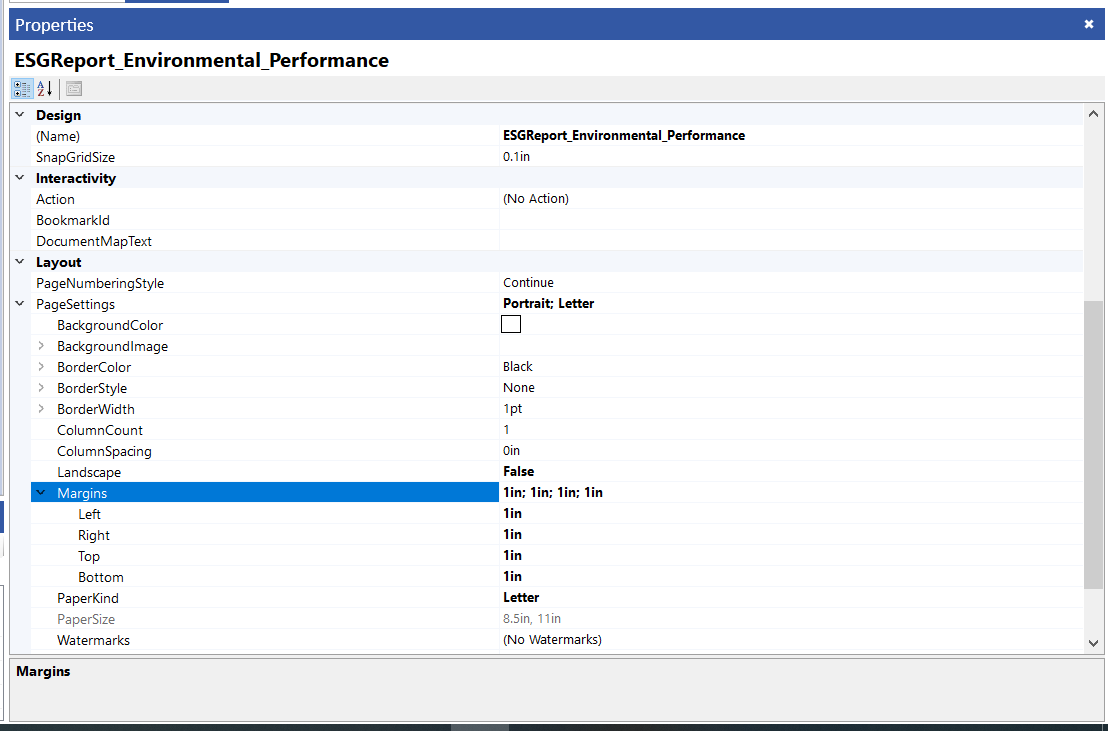Collapse the Layout category
Viewport: 1108px width, 731px height.
tap(20, 262)
